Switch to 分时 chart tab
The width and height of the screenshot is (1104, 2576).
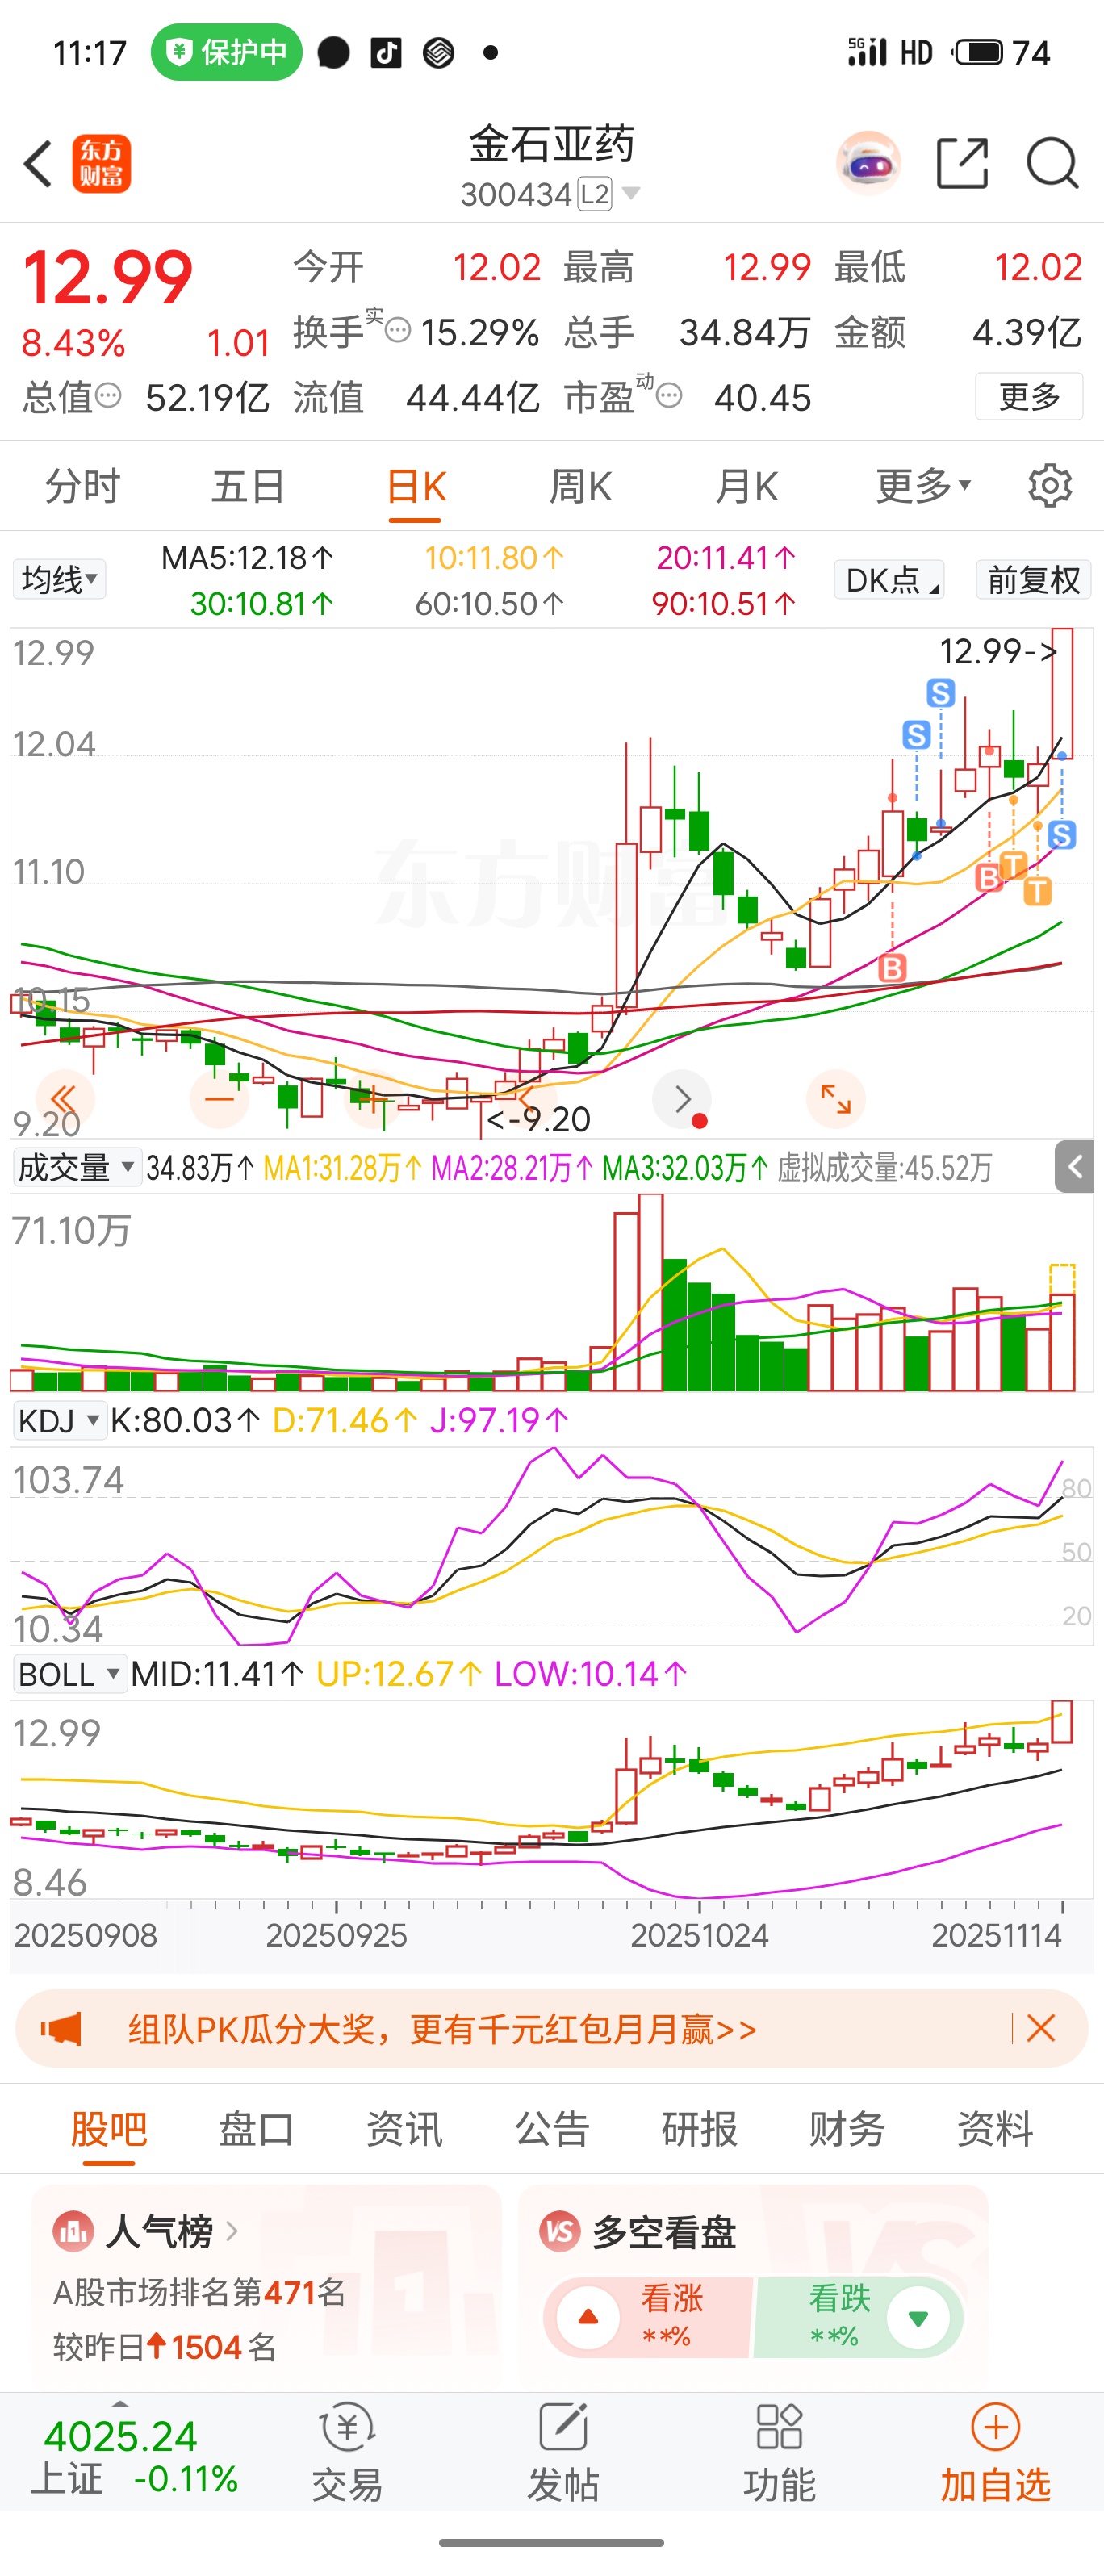(83, 486)
